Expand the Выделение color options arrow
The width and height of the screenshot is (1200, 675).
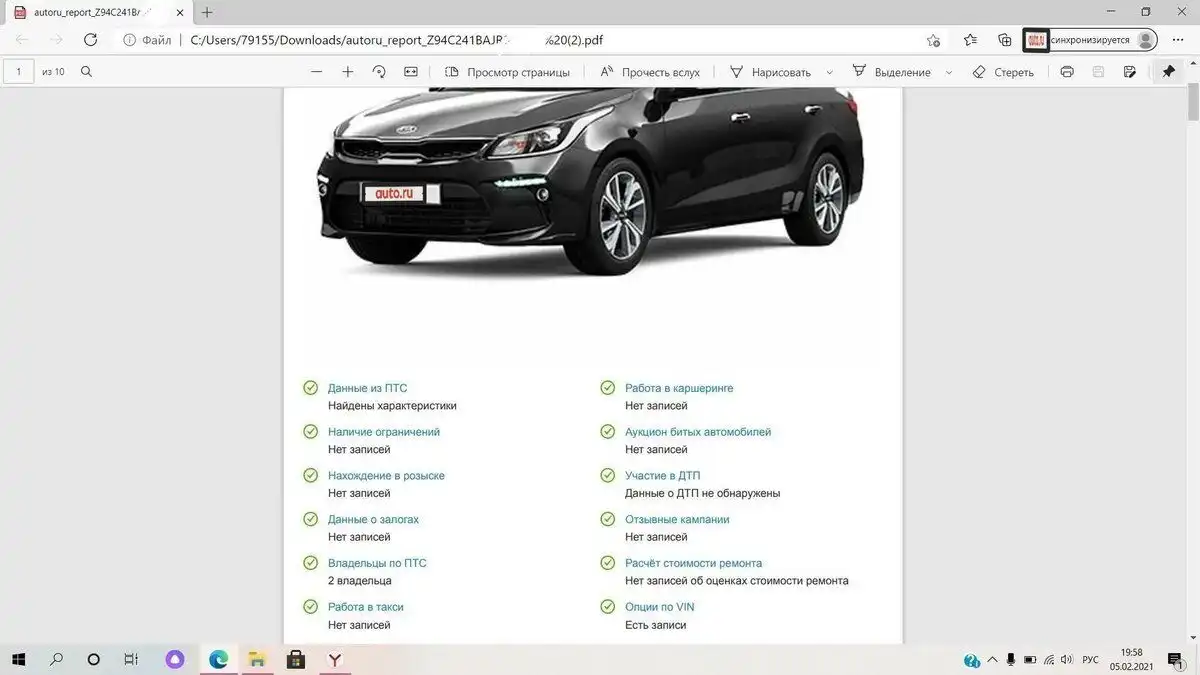[951, 72]
